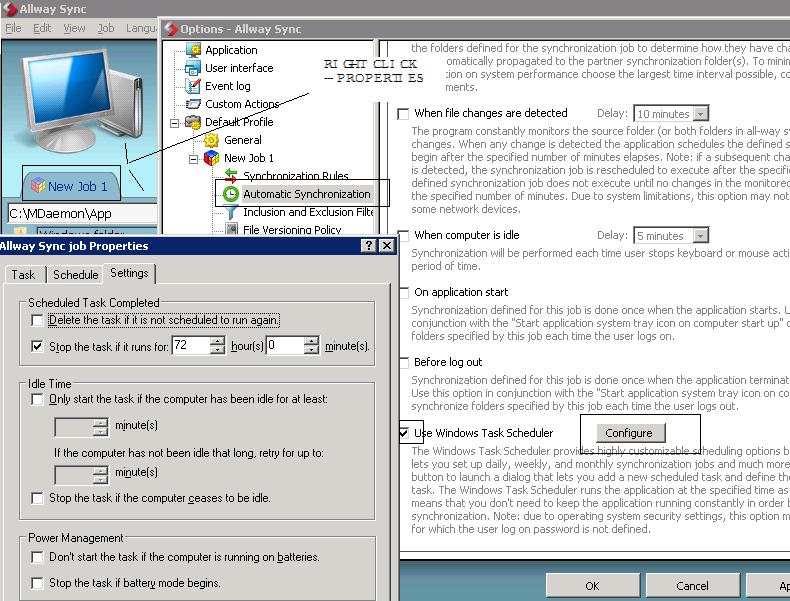This screenshot has width=790, height=601.
Task: Collapse the New Job 1 tree node
Action: click(x=193, y=159)
